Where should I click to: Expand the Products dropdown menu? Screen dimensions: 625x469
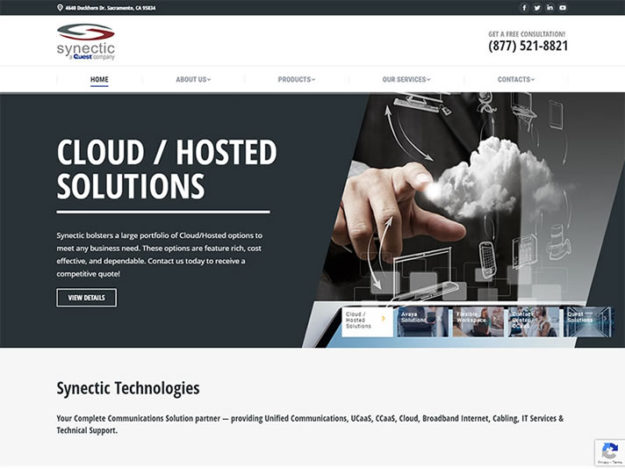pyautogui.click(x=296, y=79)
